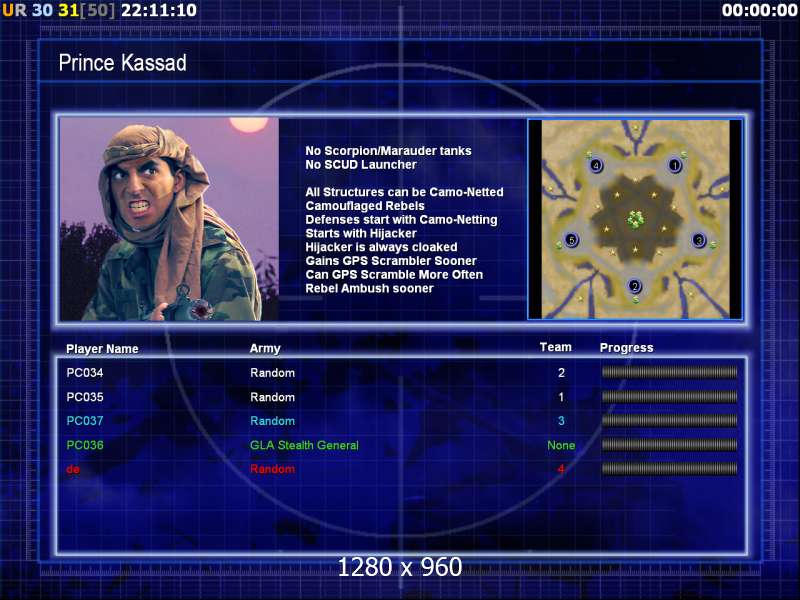
Task: Click start position 3 on the map
Action: (x=699, y=240)
